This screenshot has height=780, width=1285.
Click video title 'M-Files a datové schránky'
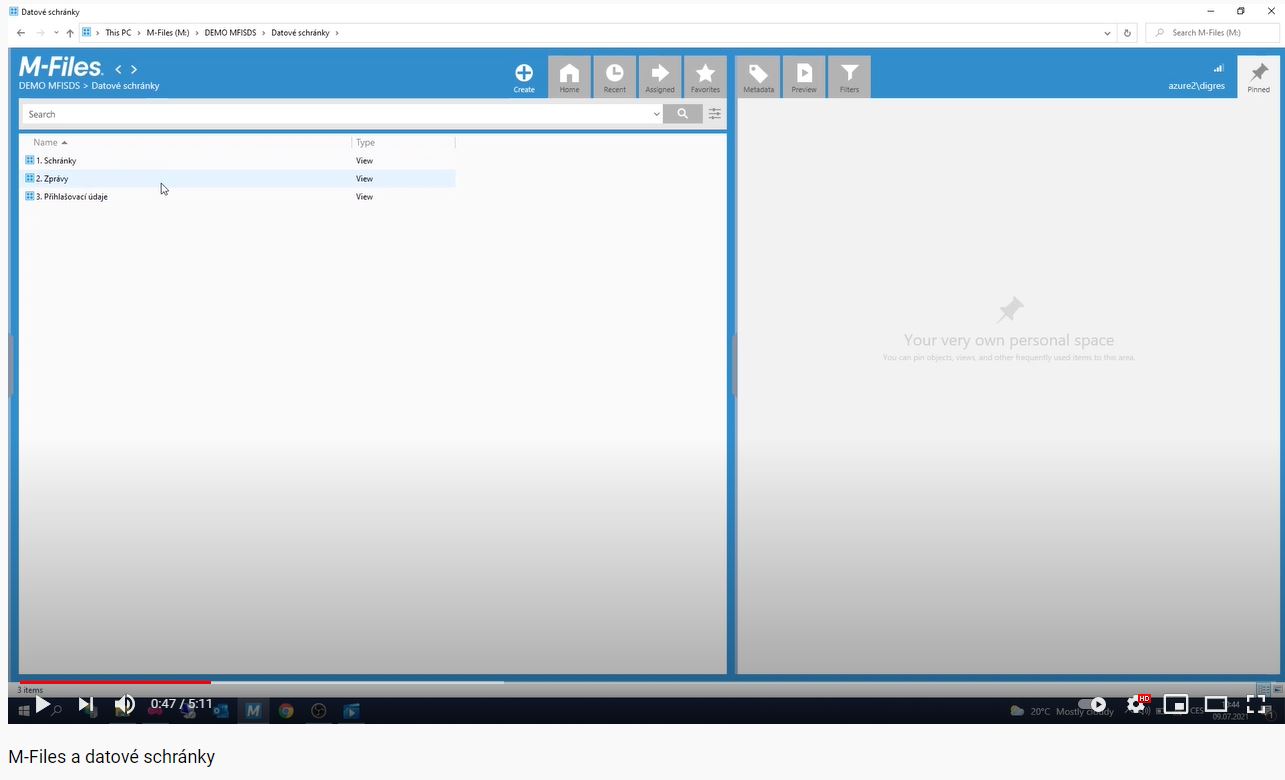click(x=111, y=757)
